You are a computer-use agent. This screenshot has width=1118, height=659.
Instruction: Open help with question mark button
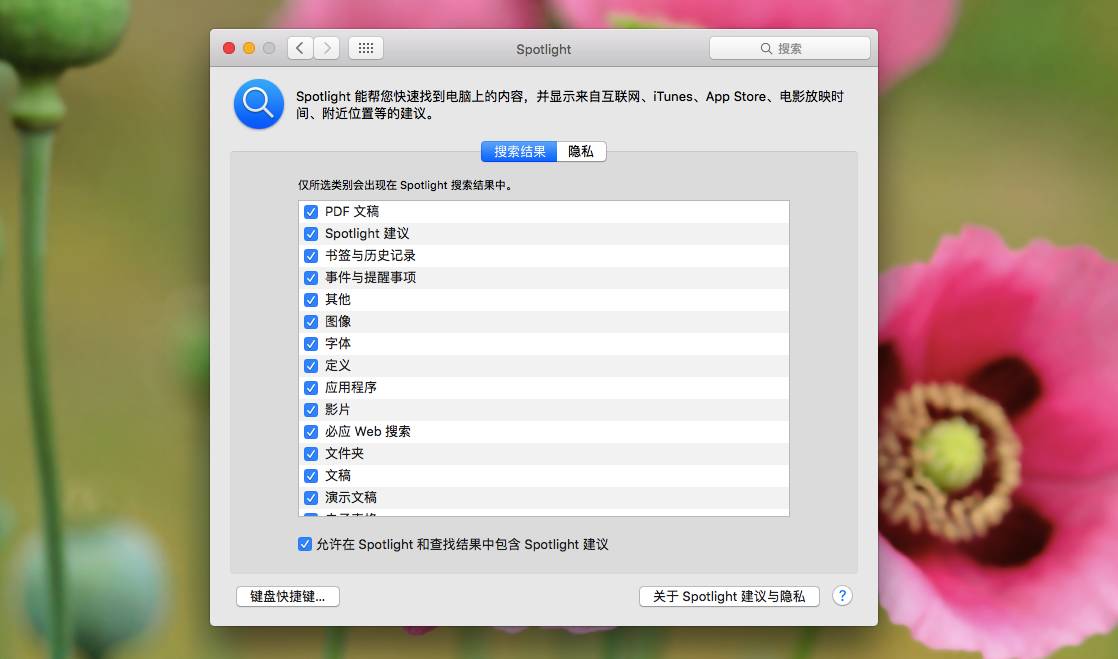[x=842, y=596]
